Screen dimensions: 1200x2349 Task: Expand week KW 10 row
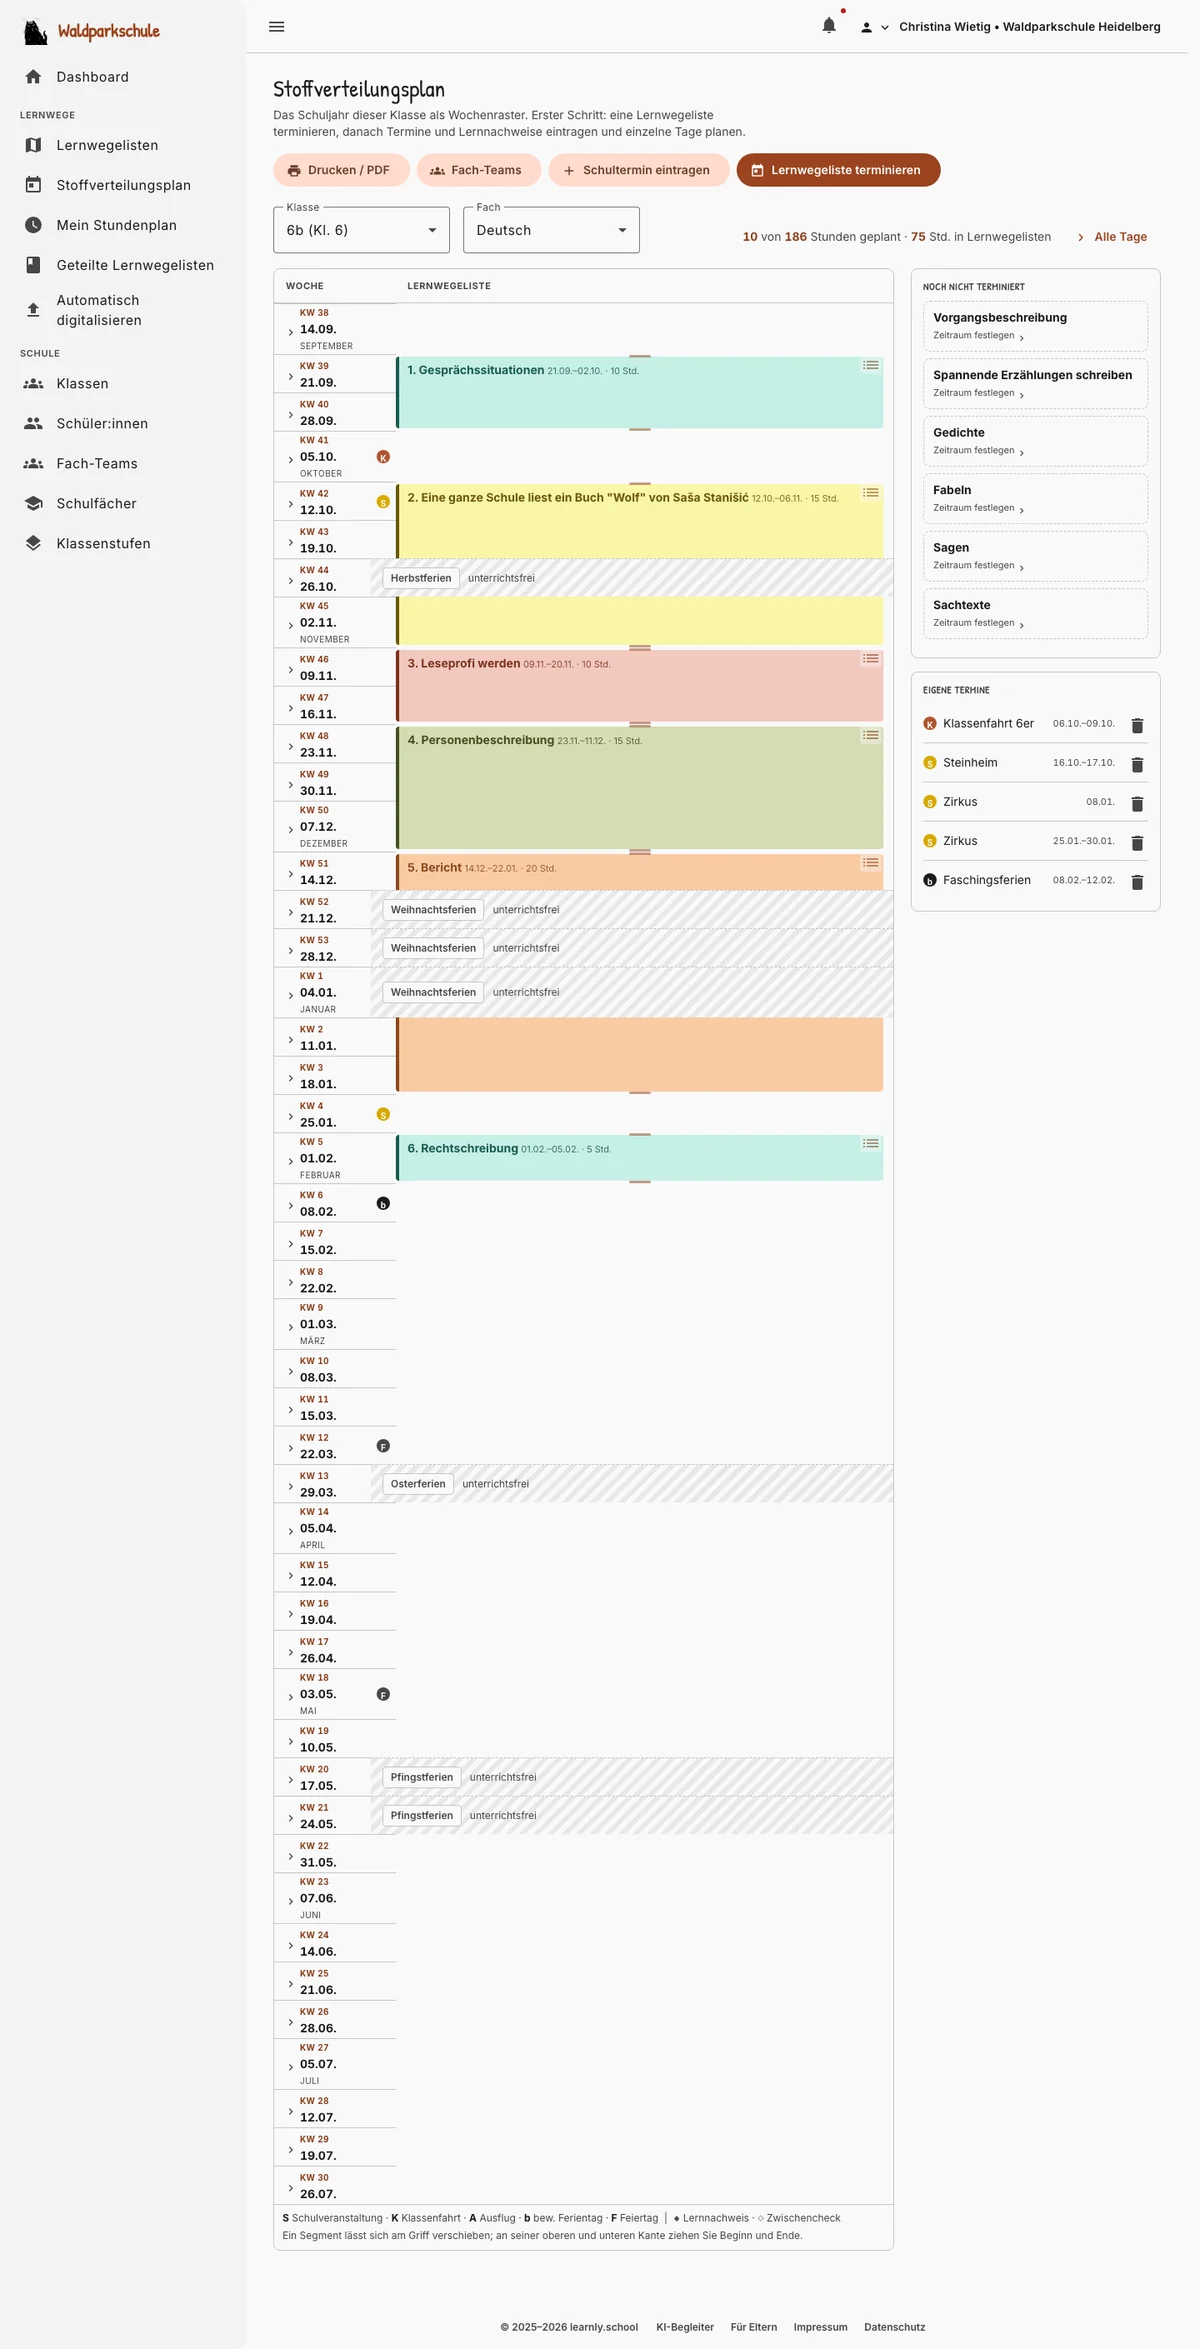tap(291, 1372)
